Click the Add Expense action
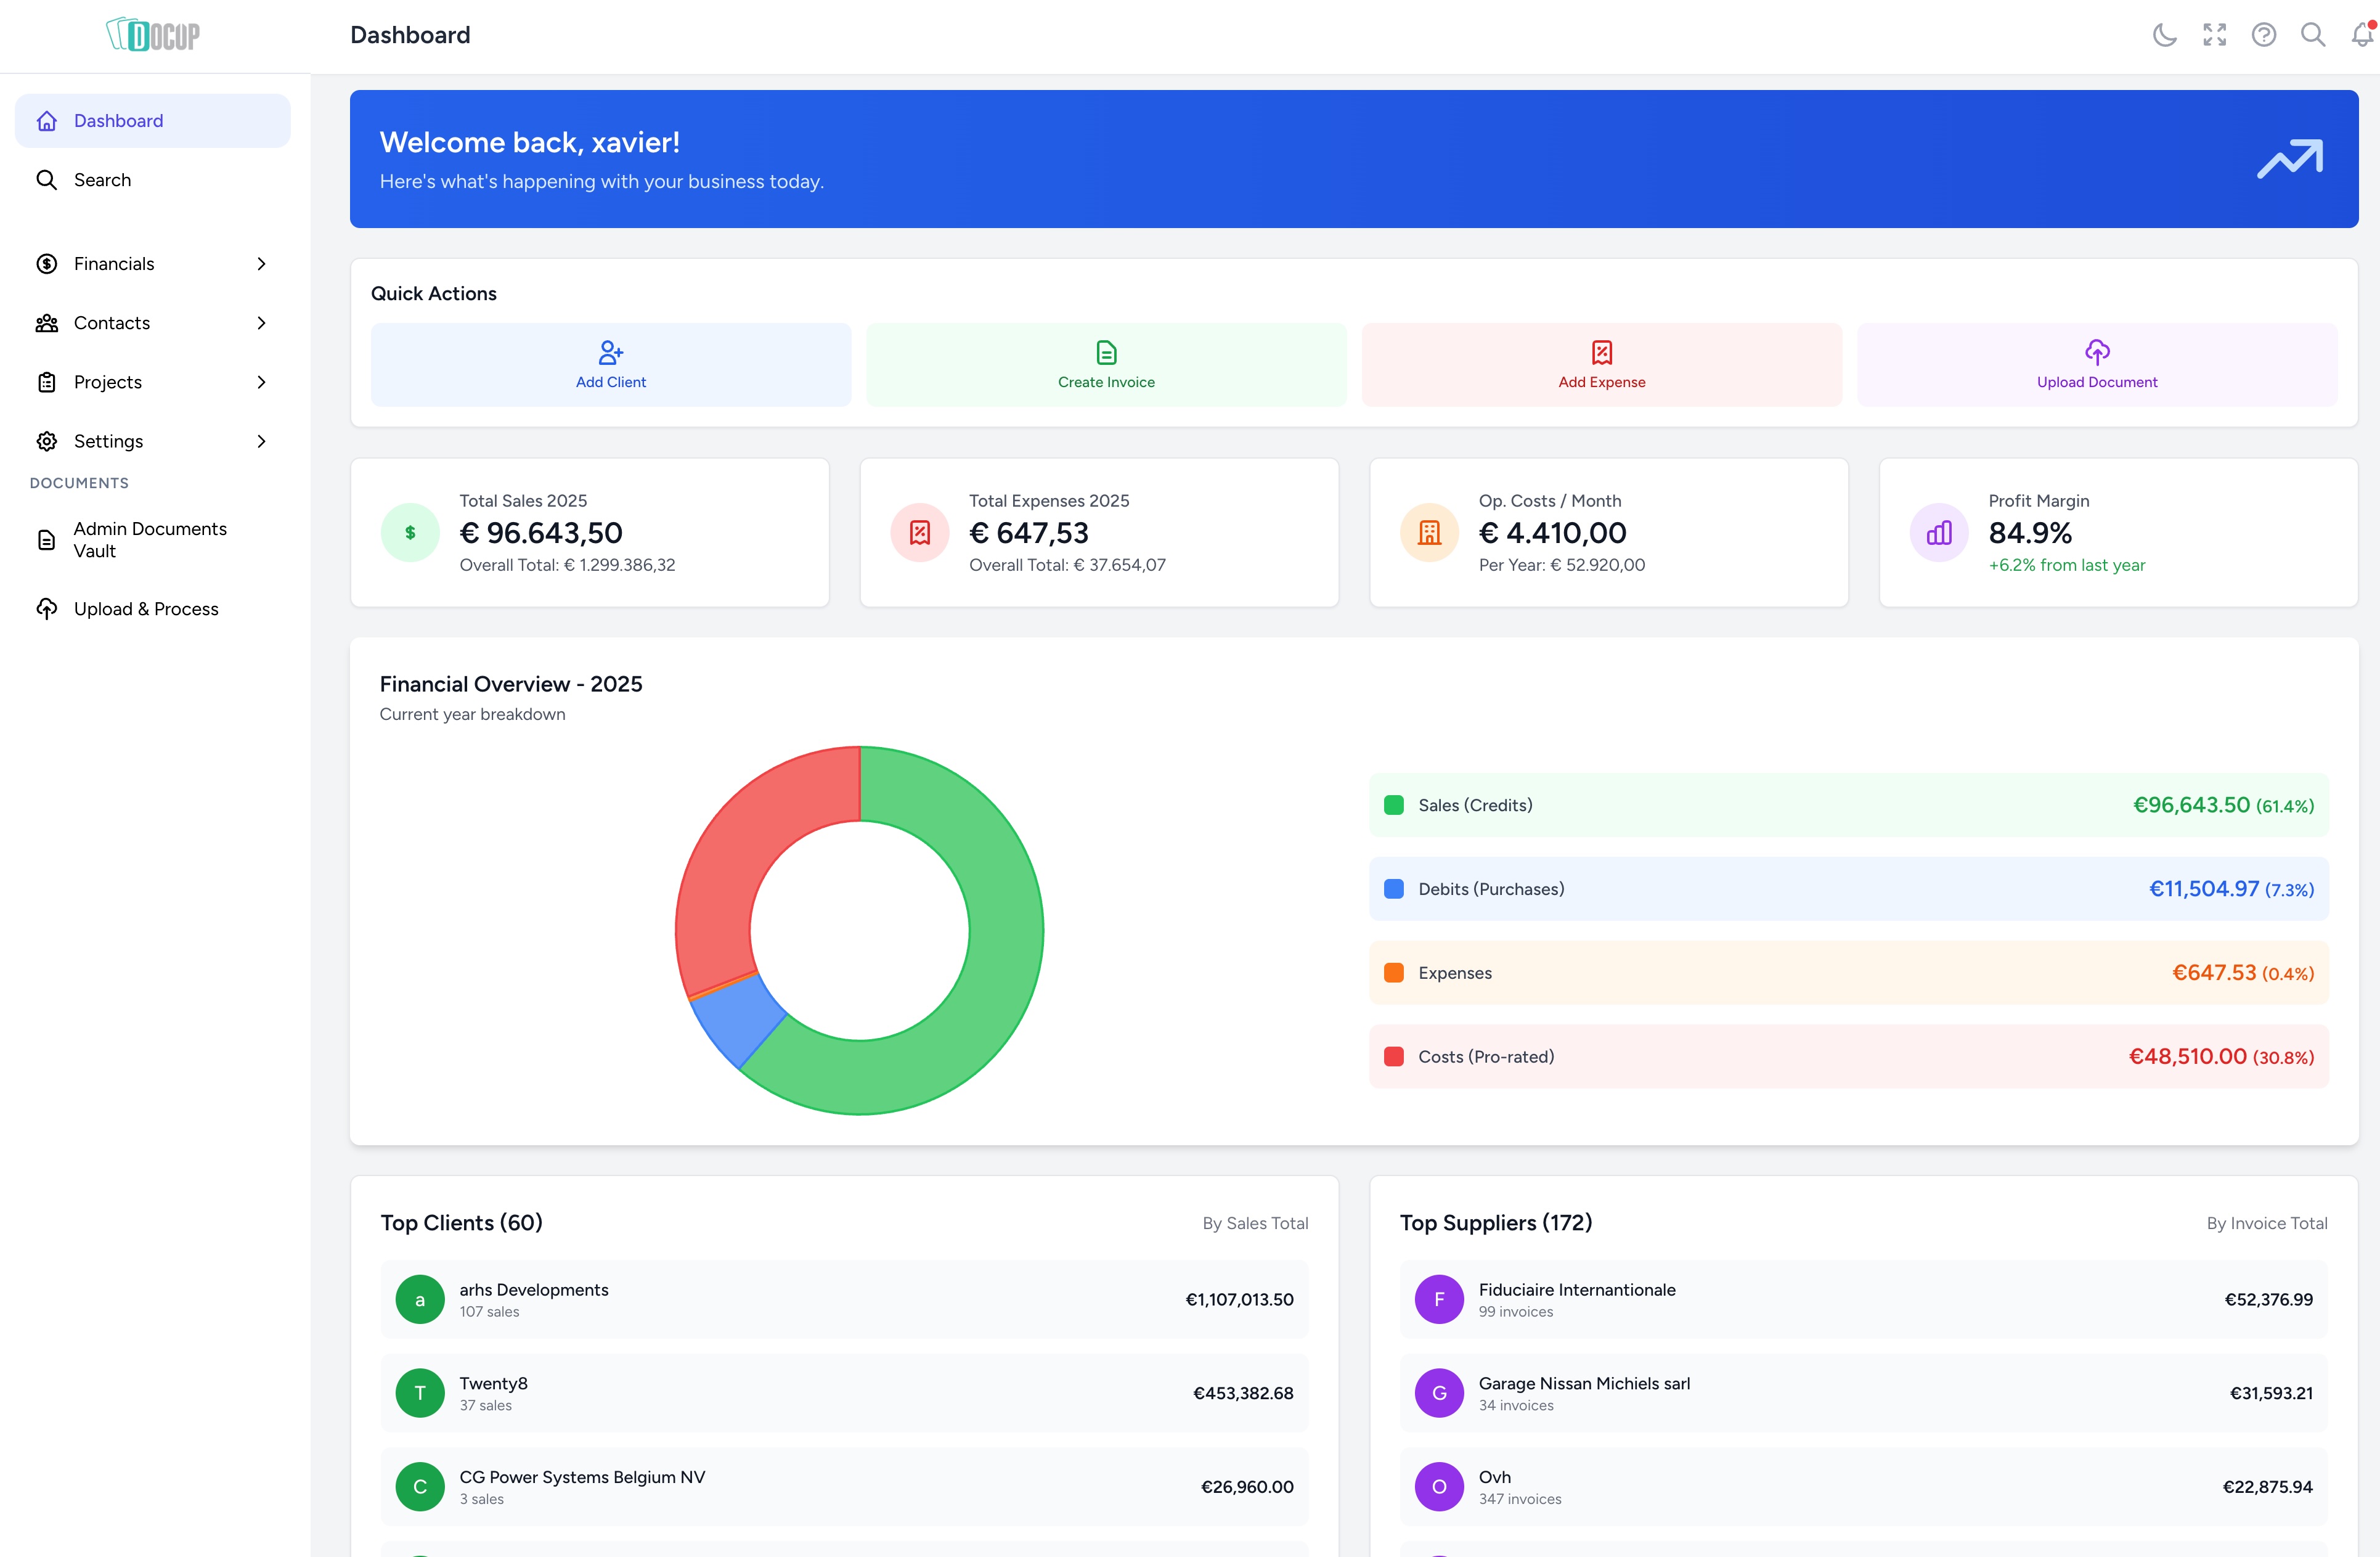 click(x=1601, y=364)
